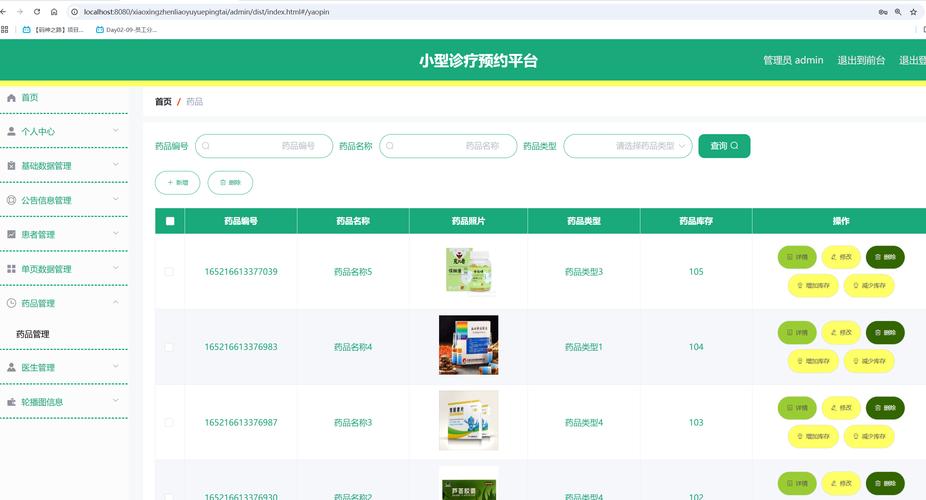The width and height of the screenshot is (926, 500).
Task: Open the 药品名称5 product photo
Action: pos(468,271)
